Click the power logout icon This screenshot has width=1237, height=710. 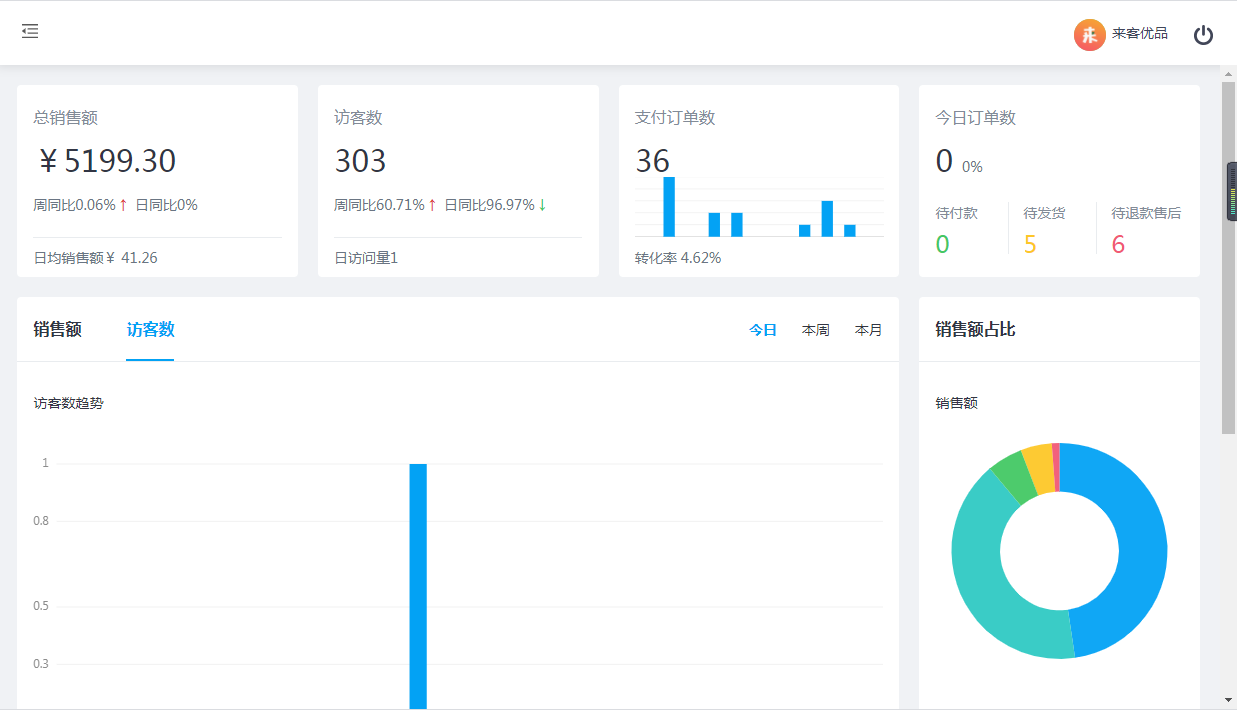pyautogui.click(x=1203, y=35)
